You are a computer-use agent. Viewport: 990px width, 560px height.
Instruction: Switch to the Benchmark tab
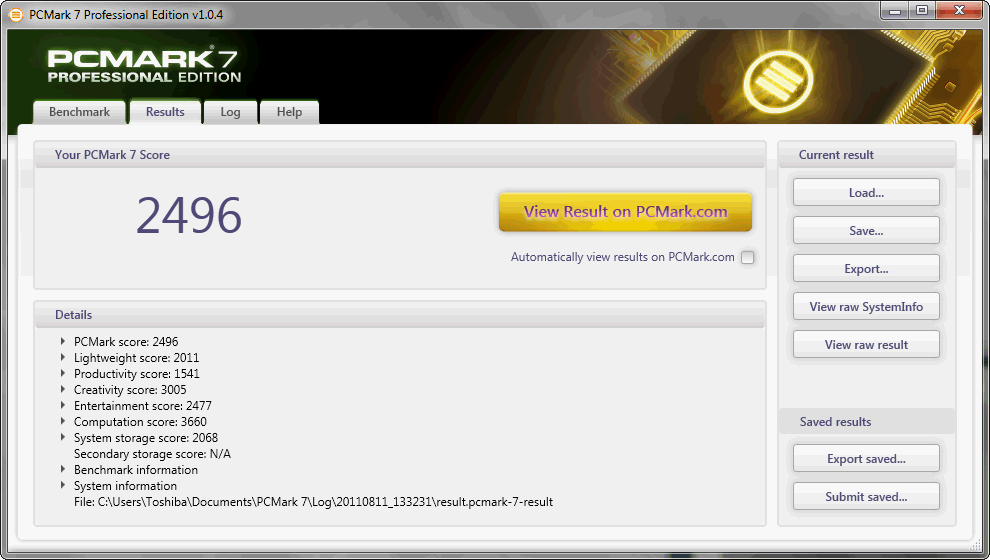80,112
